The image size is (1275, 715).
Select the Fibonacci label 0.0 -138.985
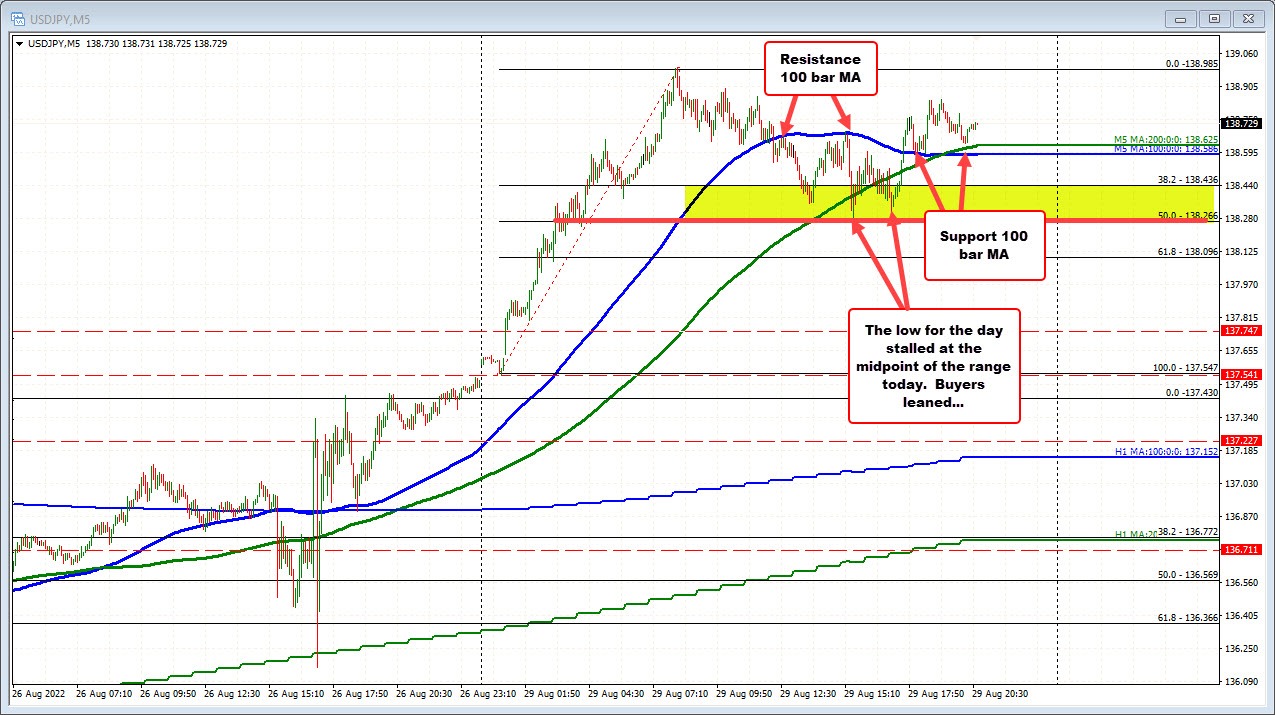click(x=1192, y=63)
